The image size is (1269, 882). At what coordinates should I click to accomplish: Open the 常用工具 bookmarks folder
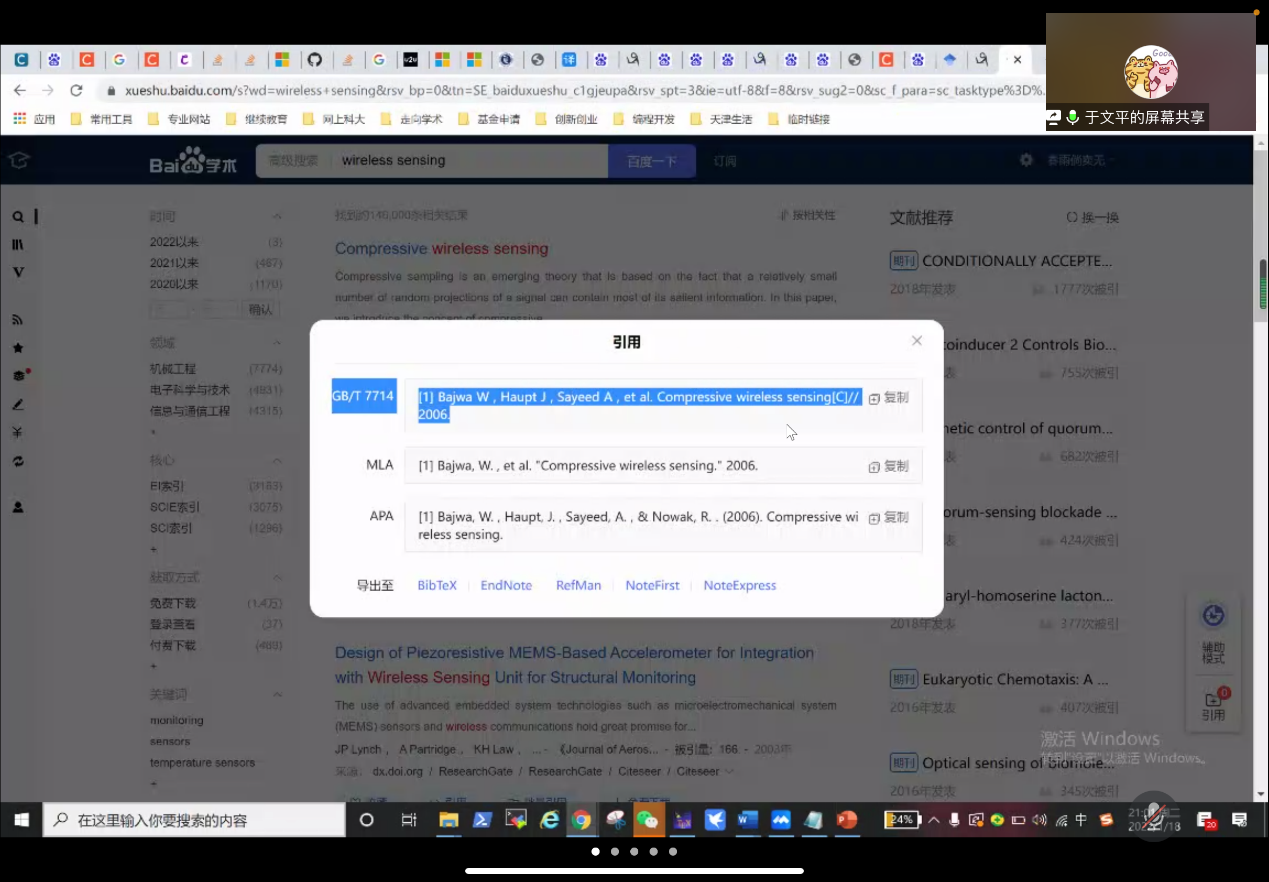click(x=102, y=119)
